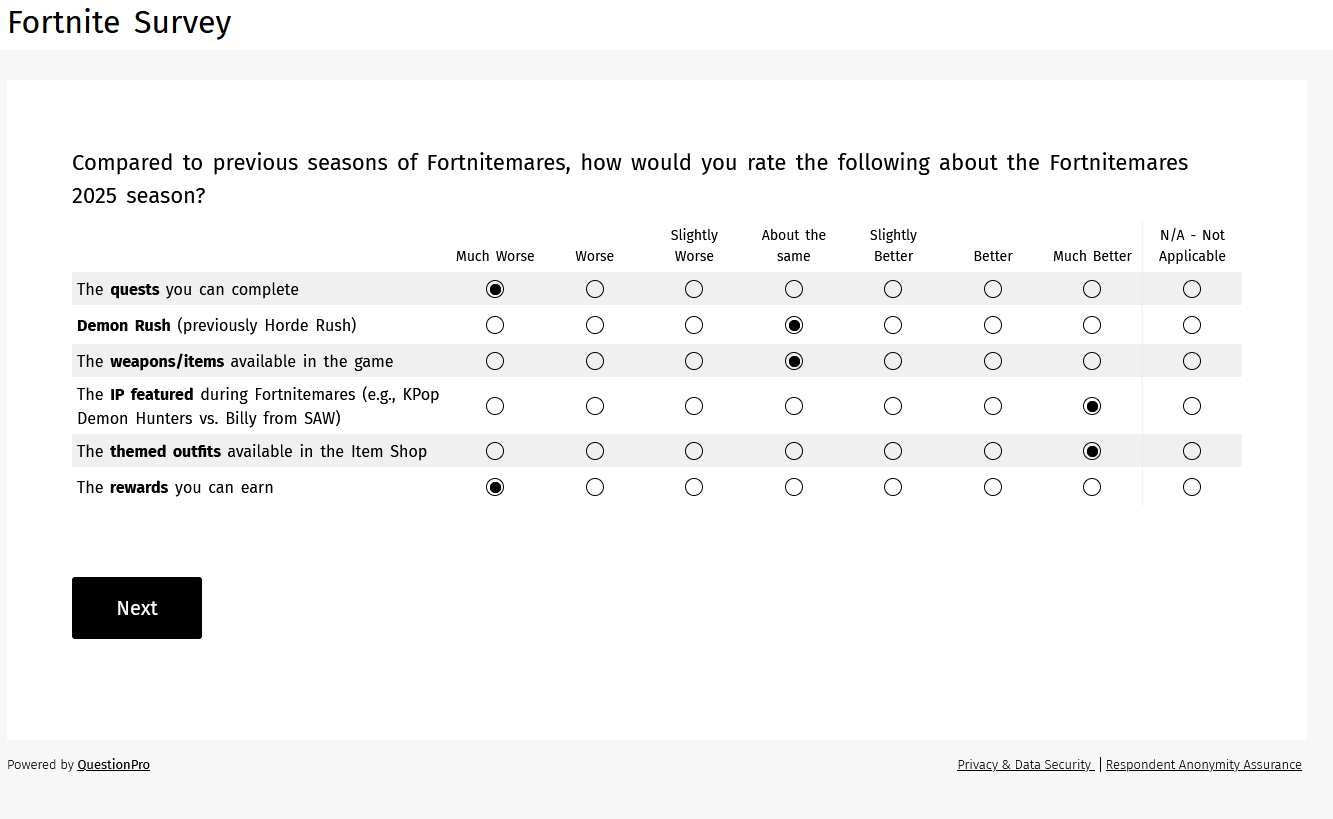The image size is (1333, 819).
Task: Rate rewards as Much Better
Action: click(x=1092, y=487)
